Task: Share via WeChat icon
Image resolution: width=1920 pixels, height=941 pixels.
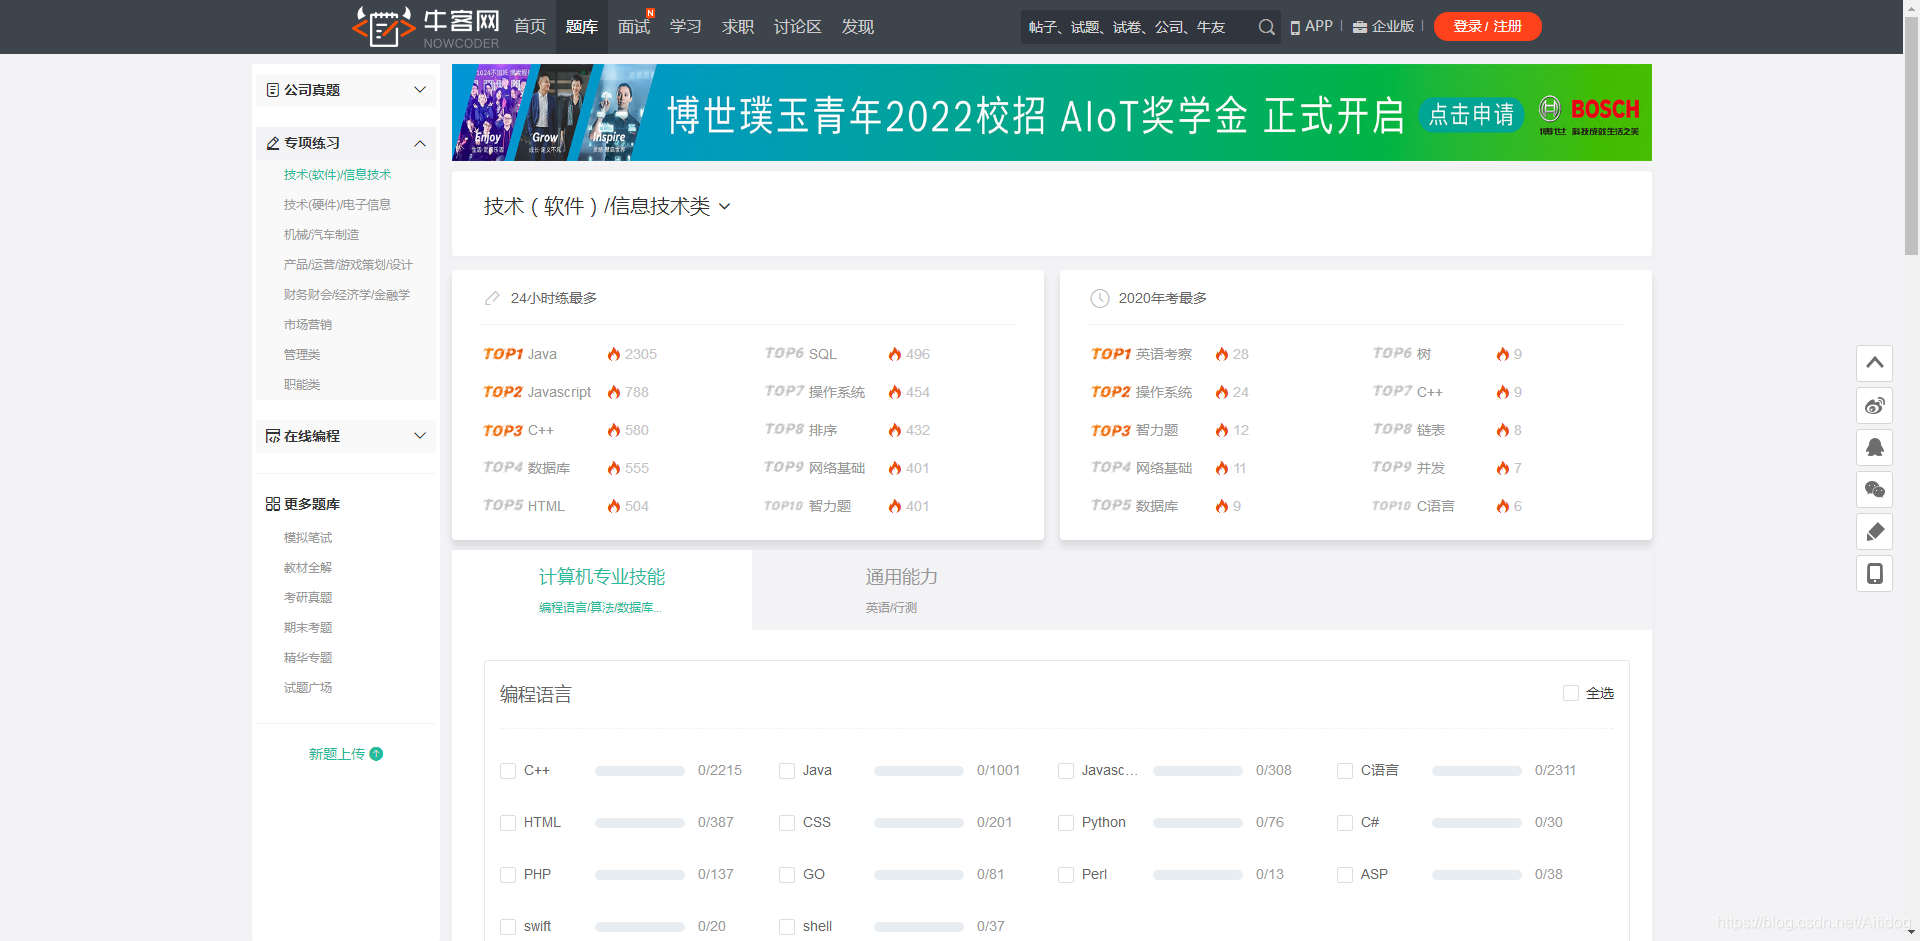Action: tap(1875, 489)
